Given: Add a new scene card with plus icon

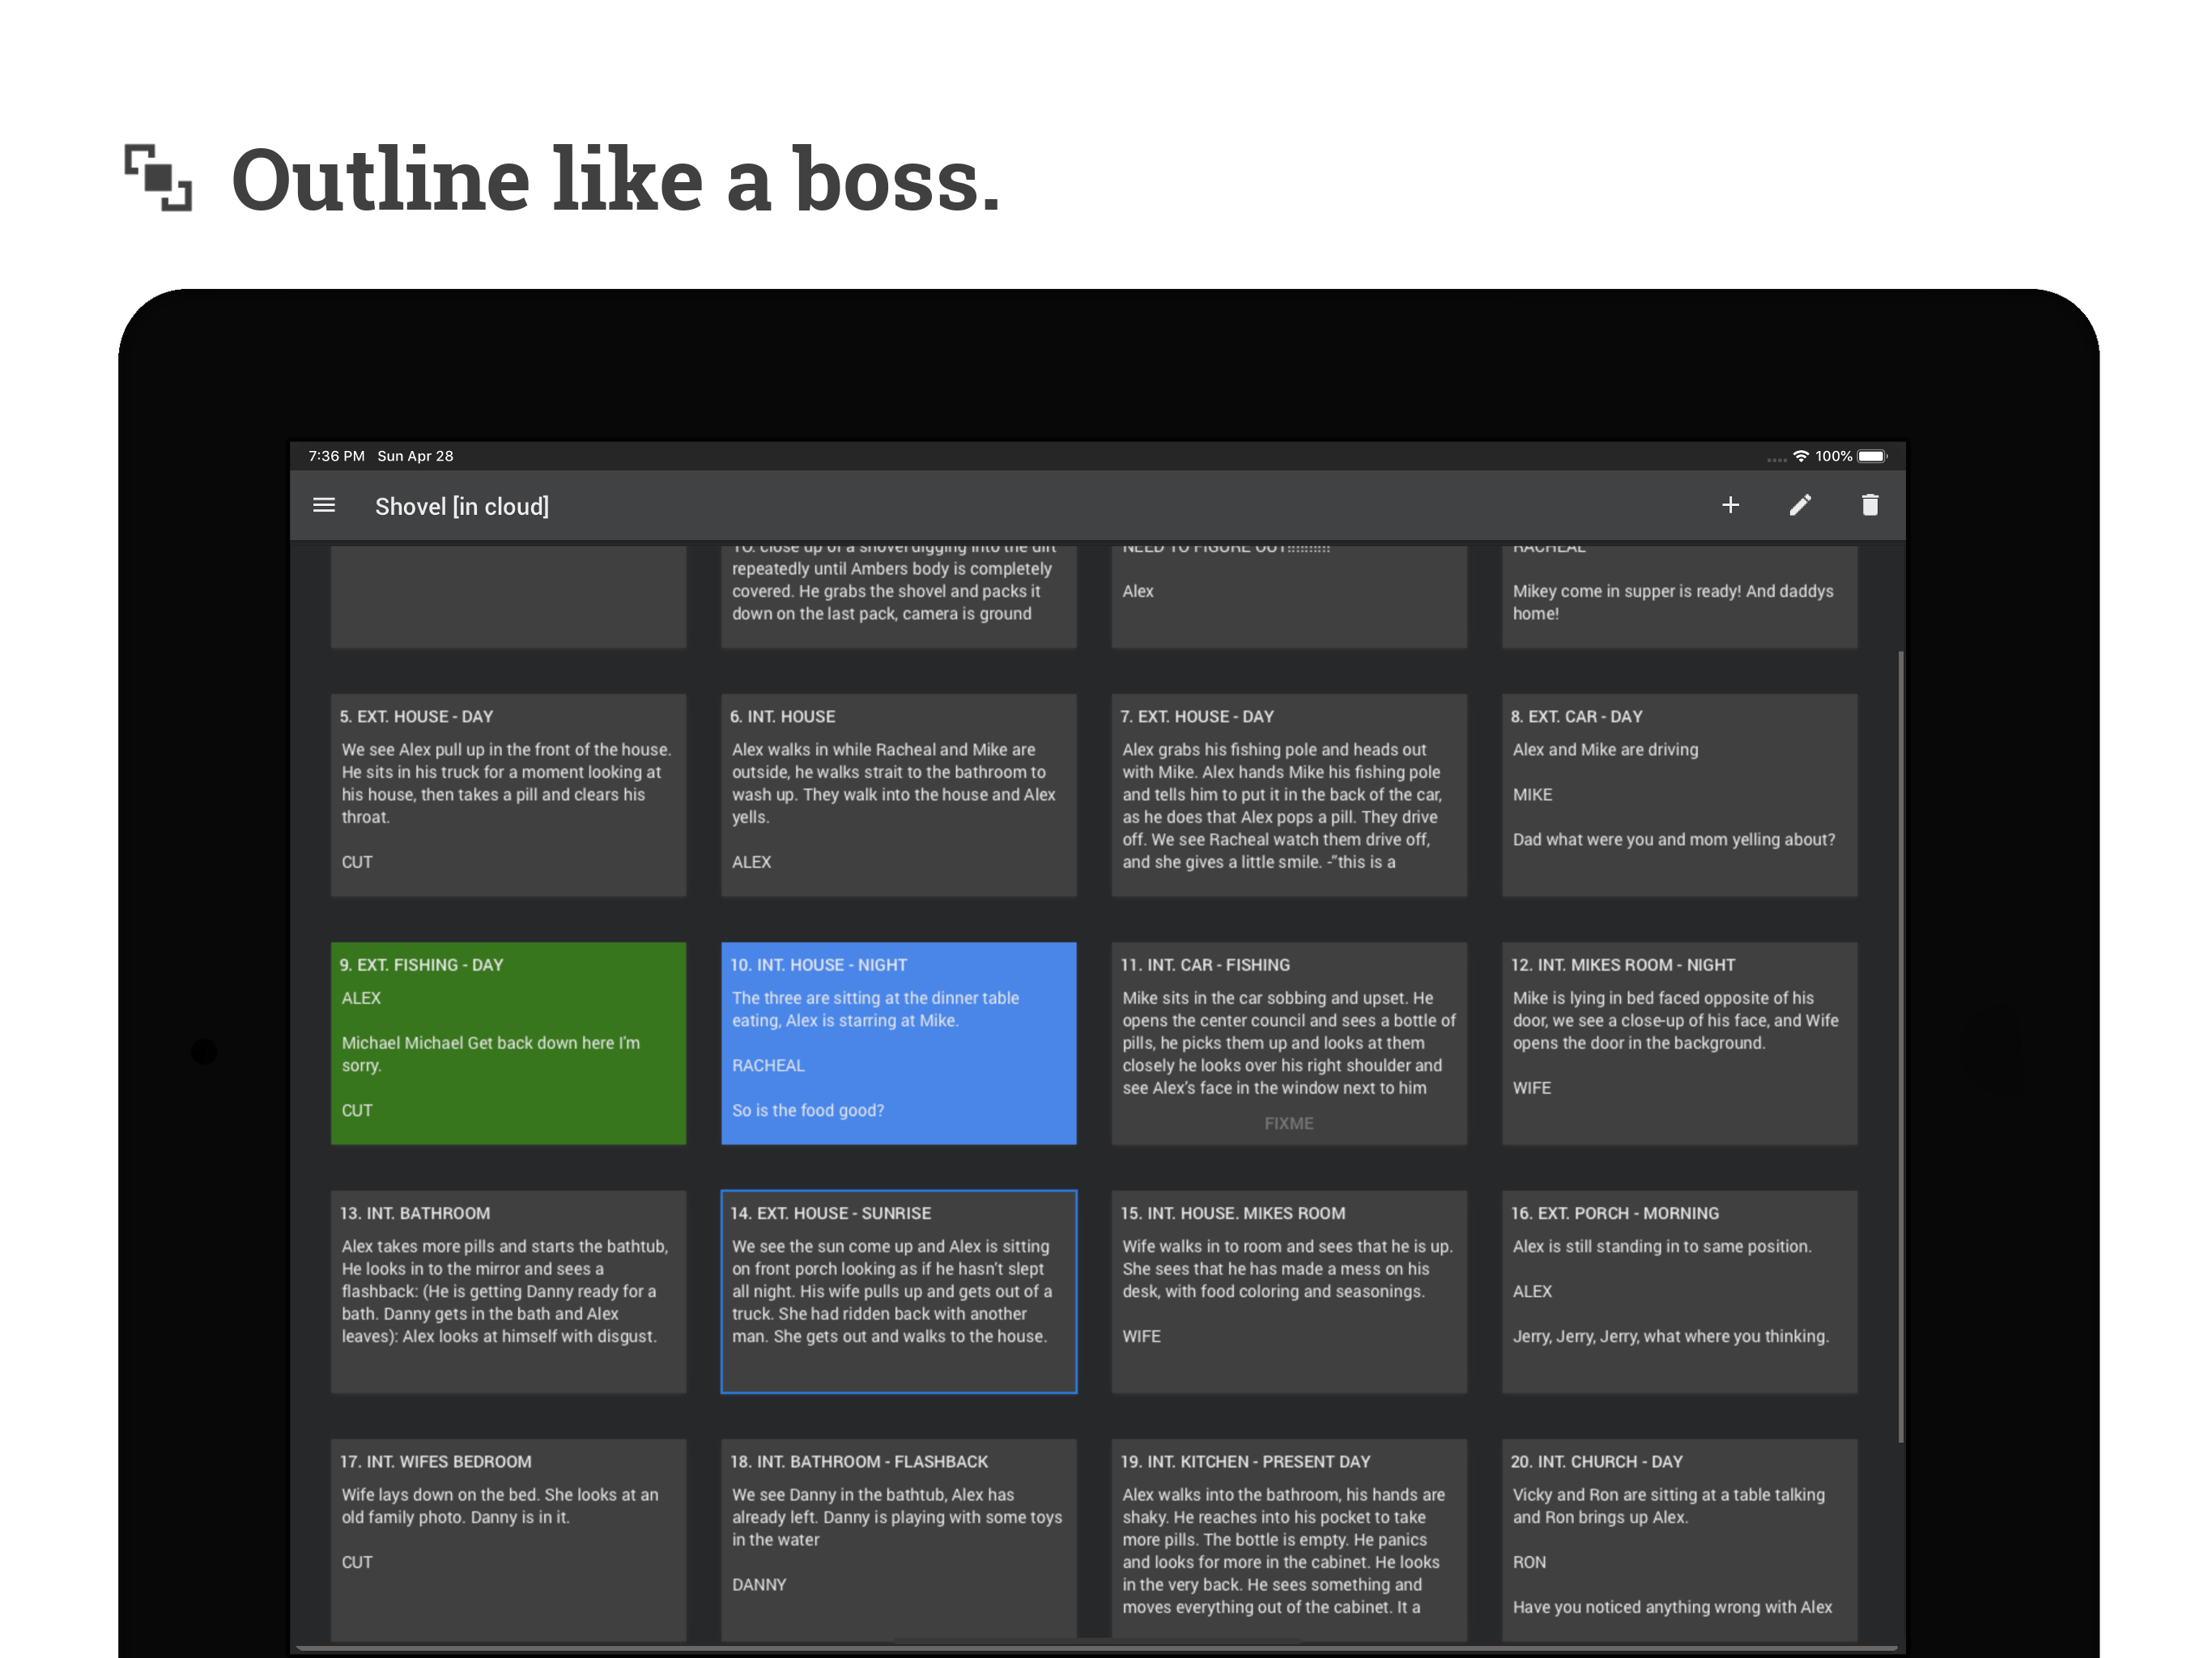Looking at the screenshot, I should tap(1730, 506).
